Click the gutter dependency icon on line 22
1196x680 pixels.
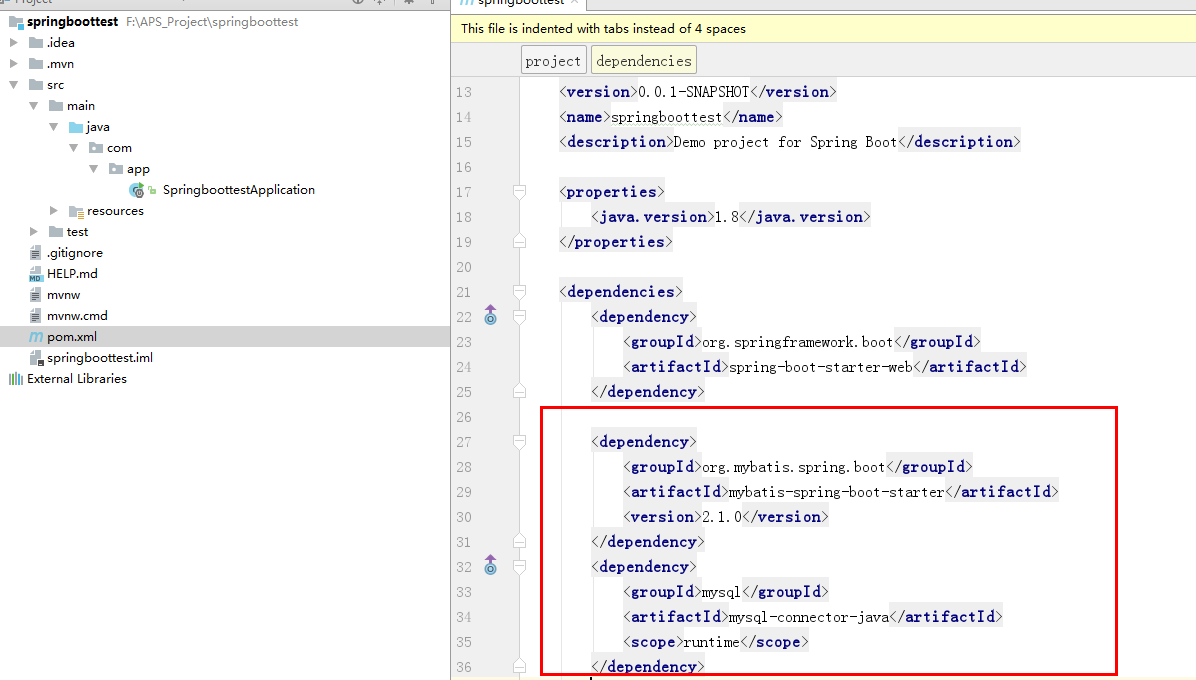click(x=490, y=316)
